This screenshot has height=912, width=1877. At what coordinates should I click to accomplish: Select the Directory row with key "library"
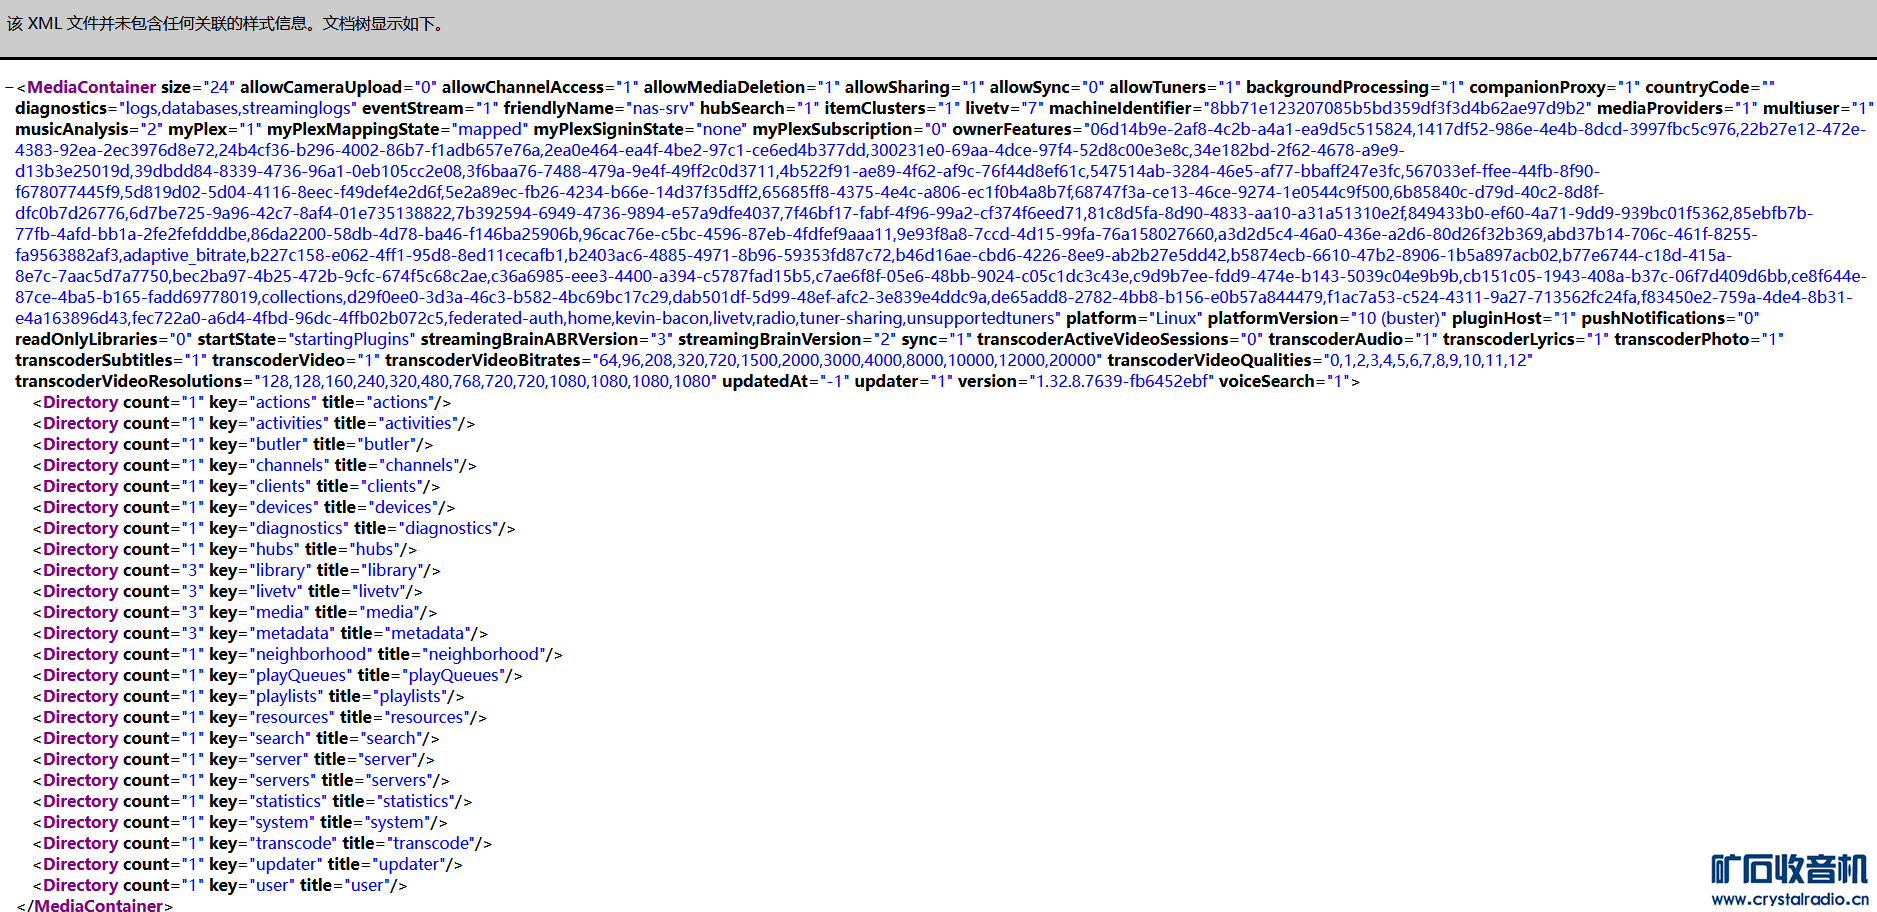[237, 571]
